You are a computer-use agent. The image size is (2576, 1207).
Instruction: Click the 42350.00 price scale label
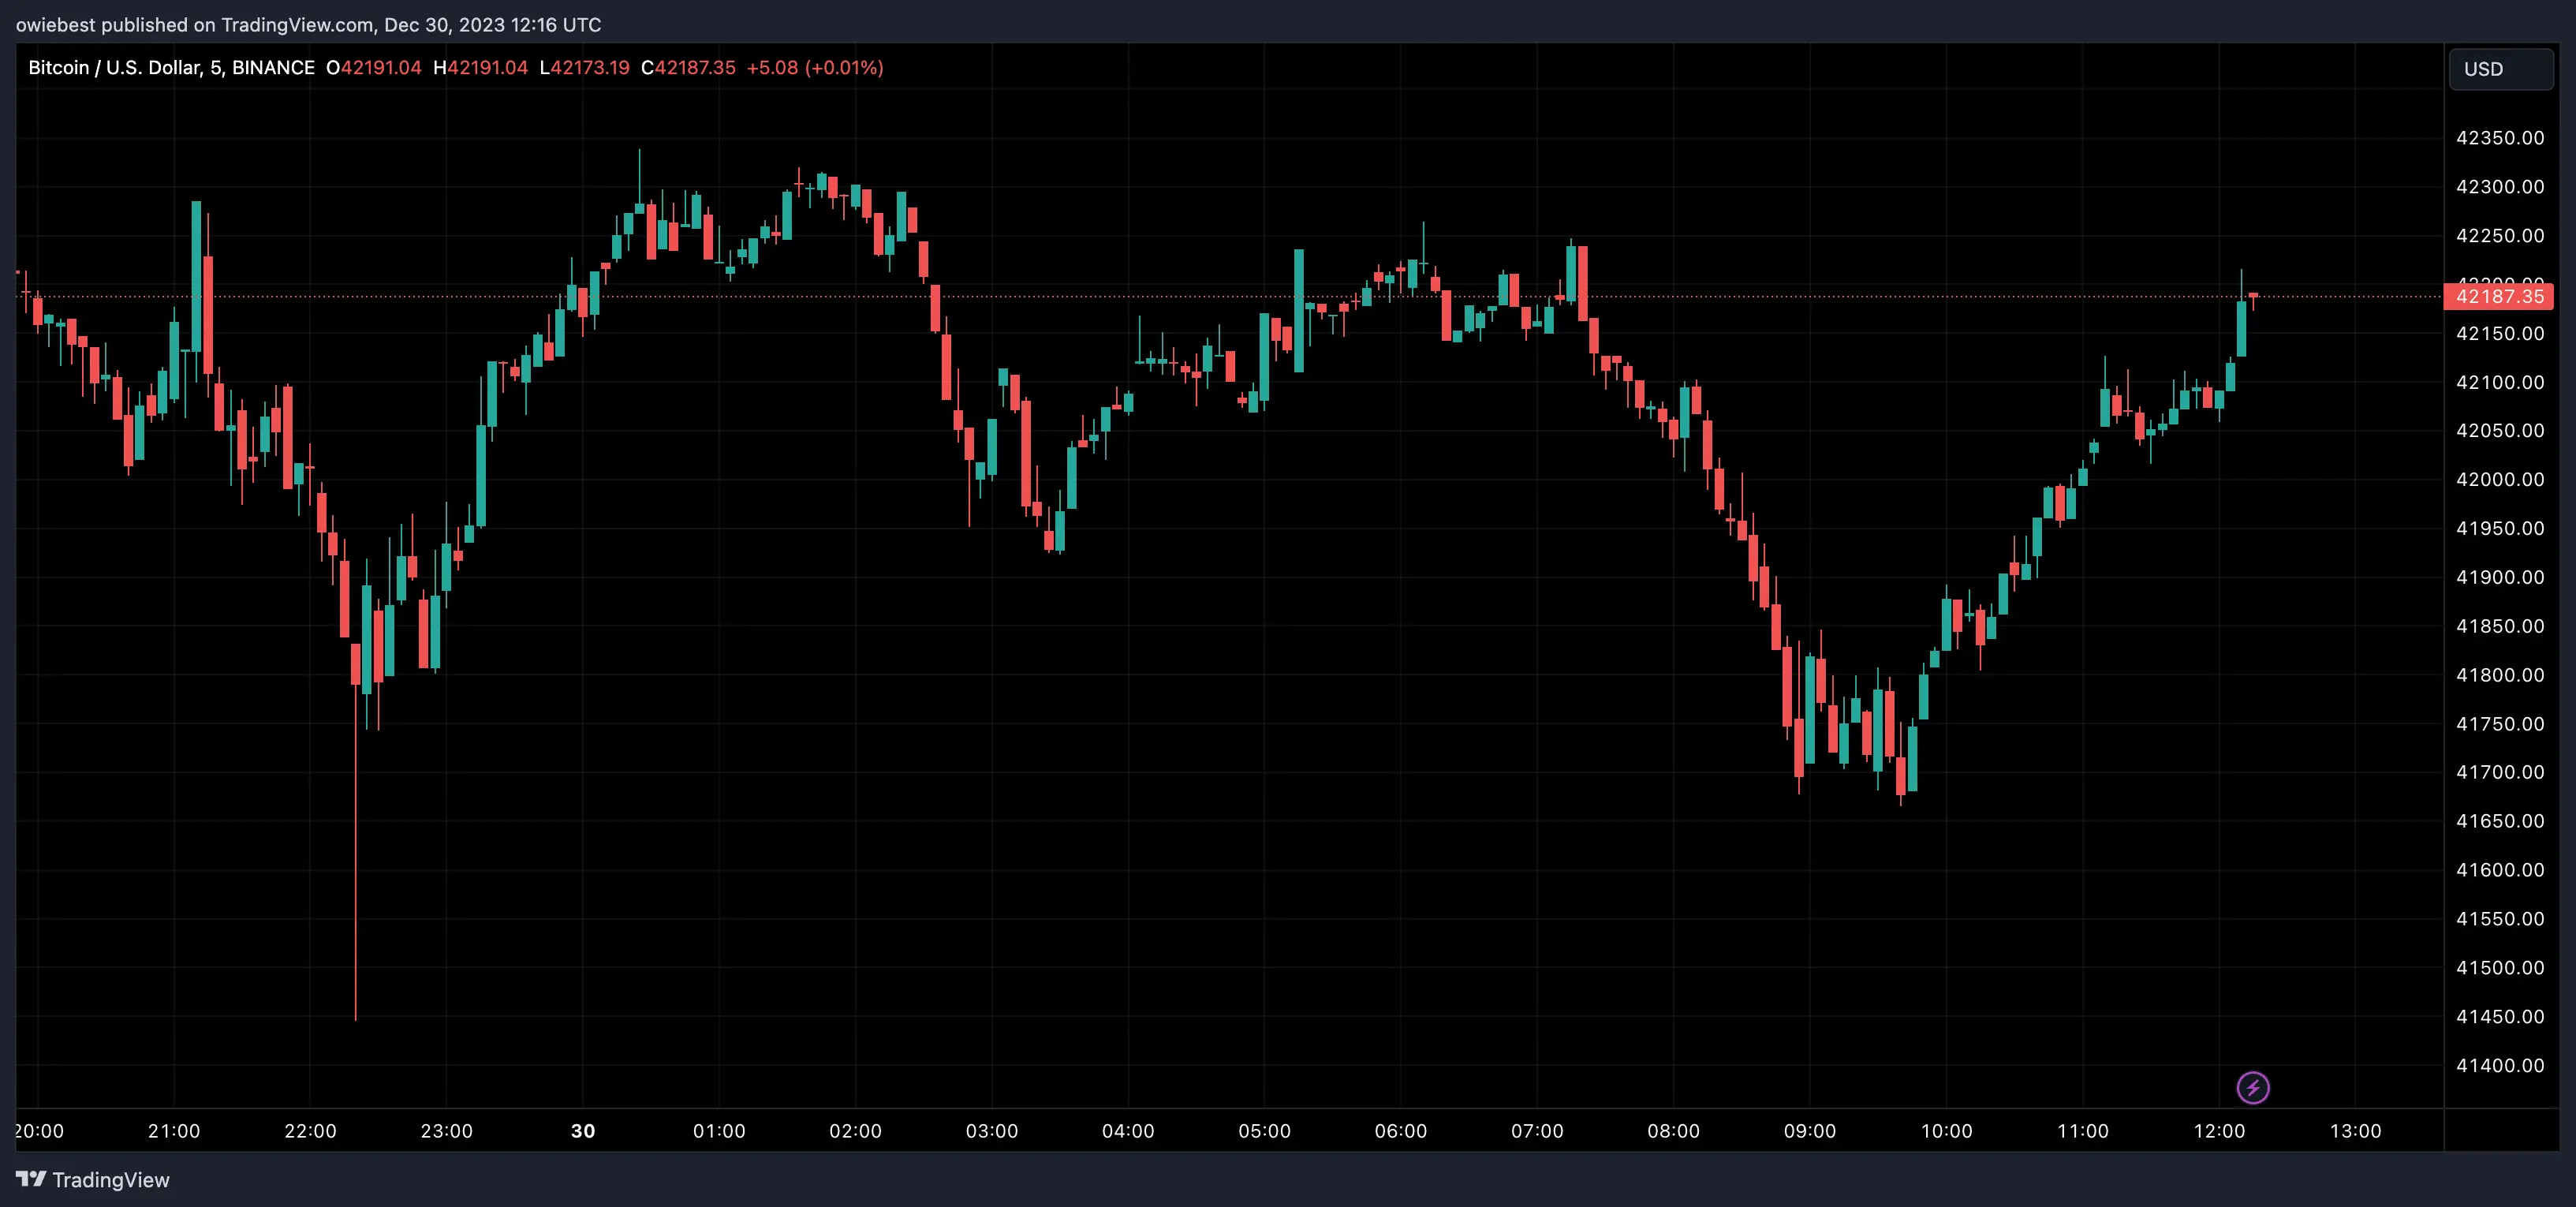(x=2499, y=138)
